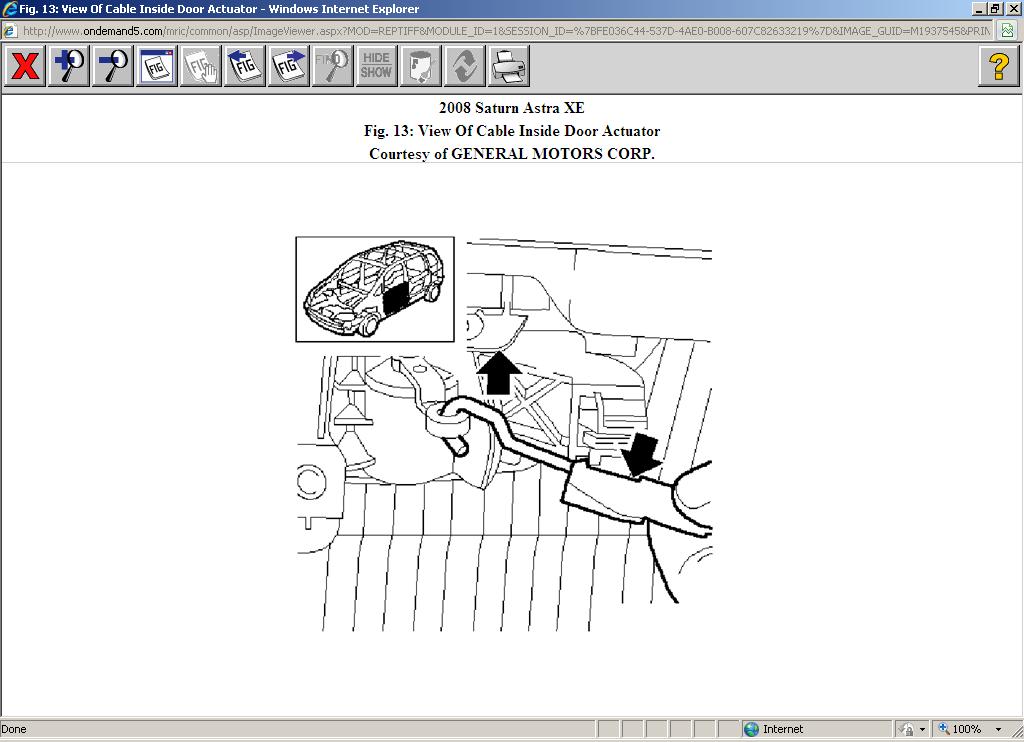Open help with the question mark

999,66
